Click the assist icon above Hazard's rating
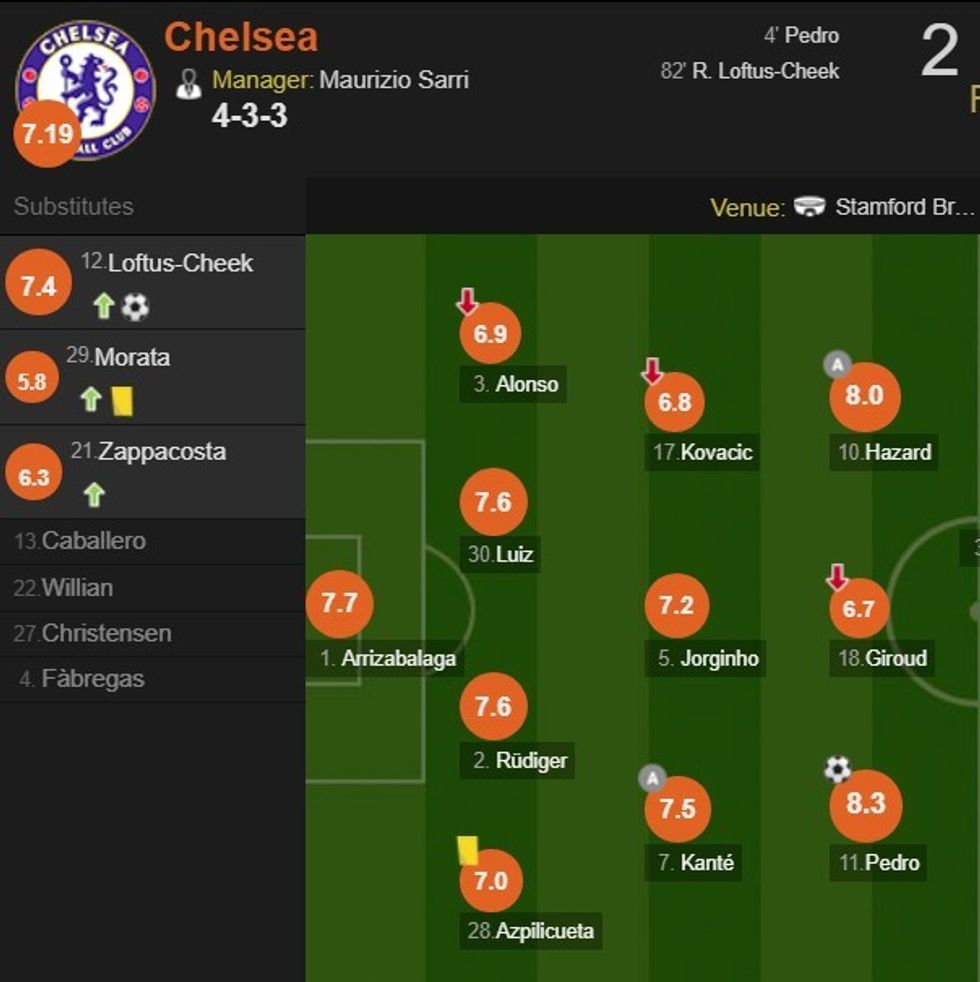 point(837,364)
